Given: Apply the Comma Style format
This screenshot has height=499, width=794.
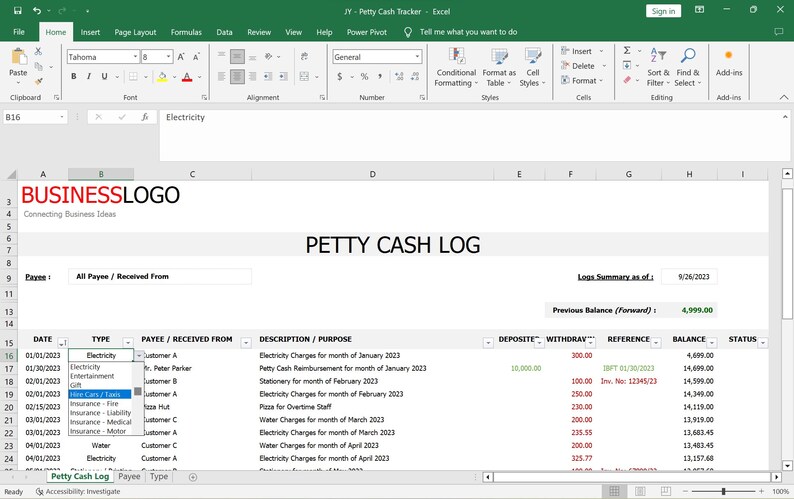Looking at the screenshot, I should [x=380, y=76].
